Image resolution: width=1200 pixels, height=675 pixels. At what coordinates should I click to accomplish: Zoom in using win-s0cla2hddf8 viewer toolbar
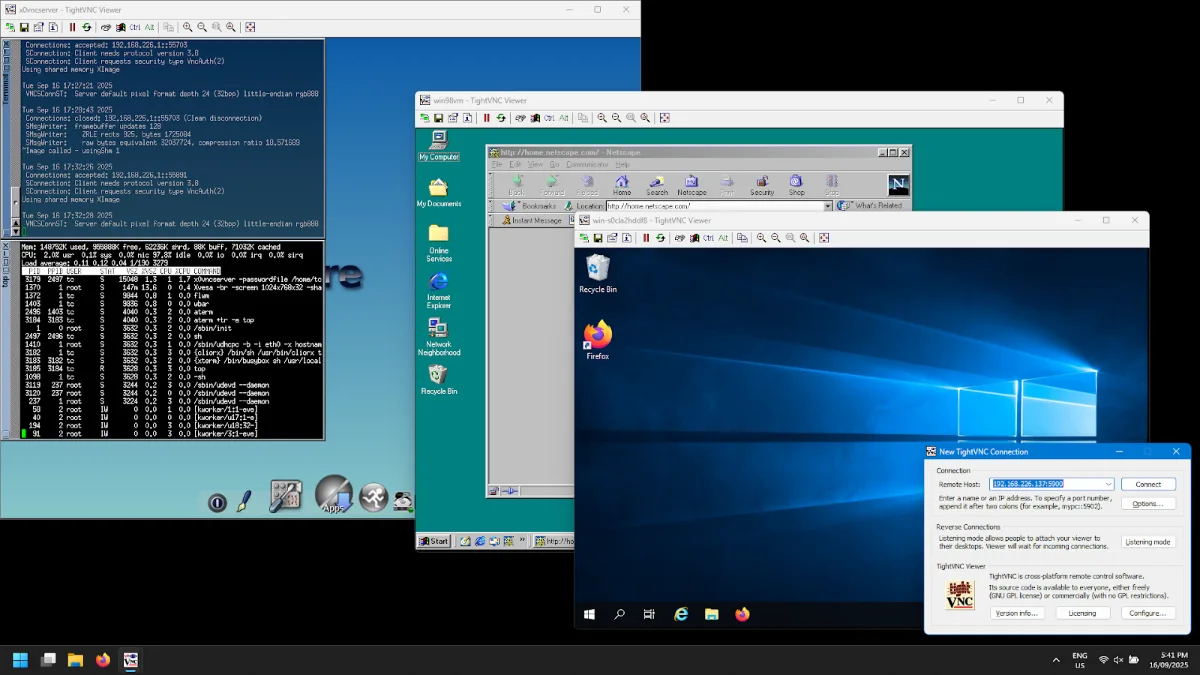(761, 238)
